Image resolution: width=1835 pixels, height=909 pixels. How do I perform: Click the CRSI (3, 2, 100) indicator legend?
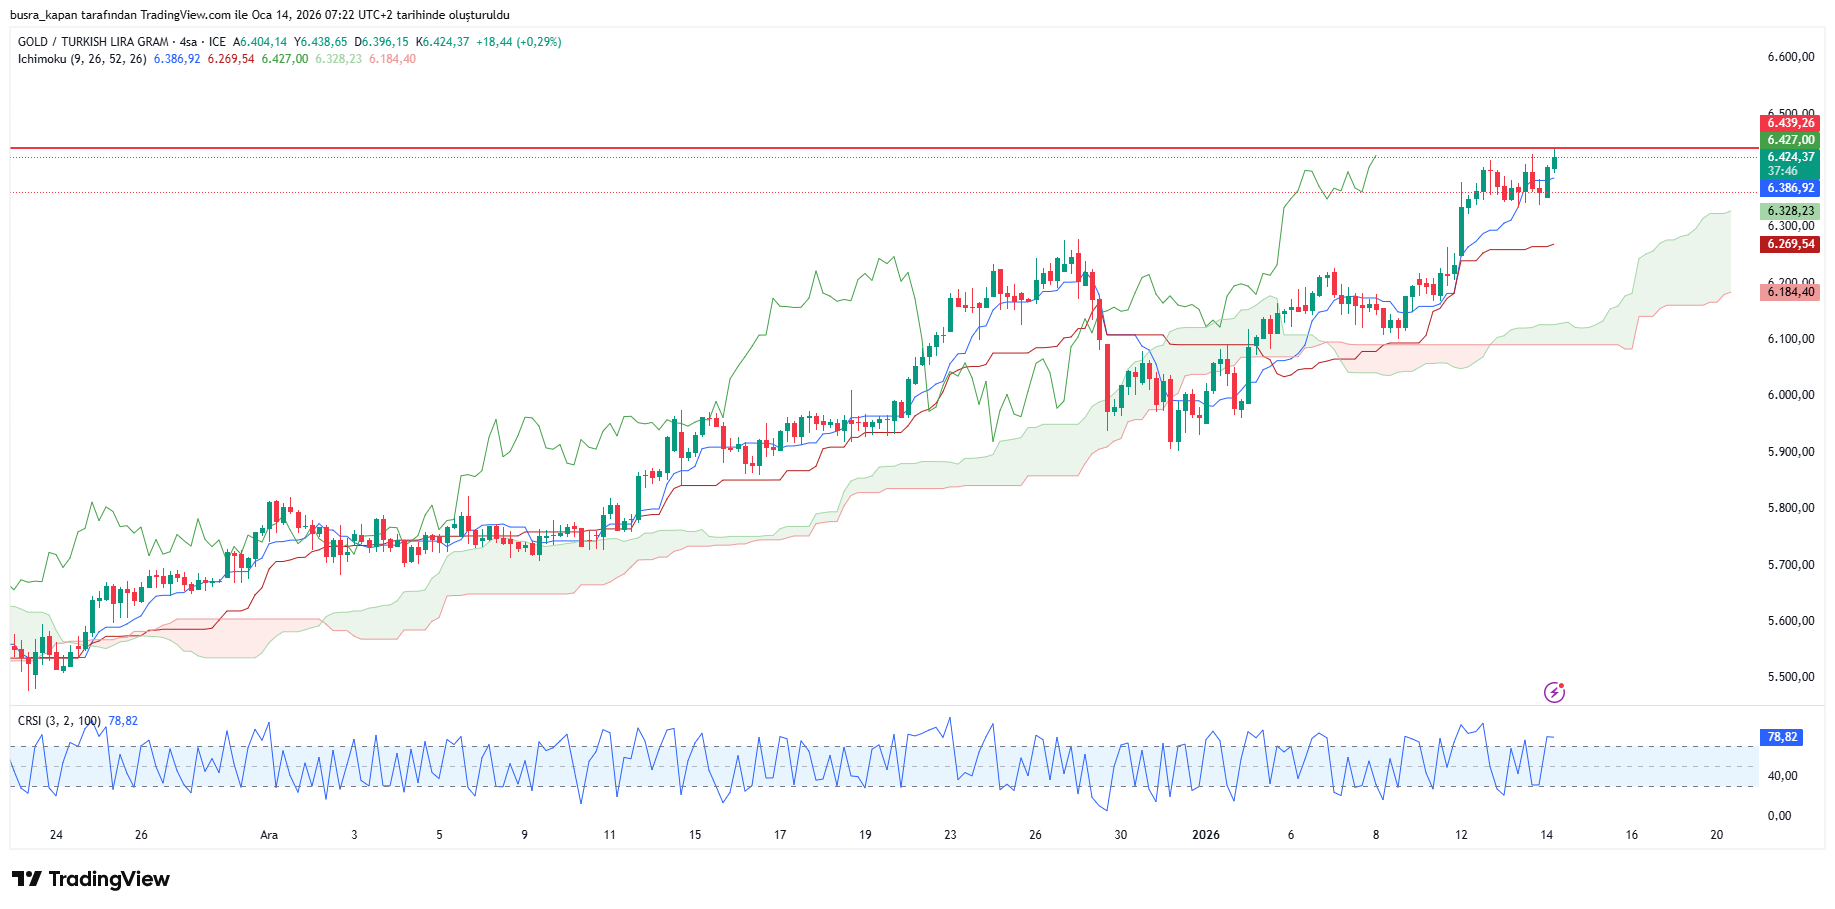point(59,721)
